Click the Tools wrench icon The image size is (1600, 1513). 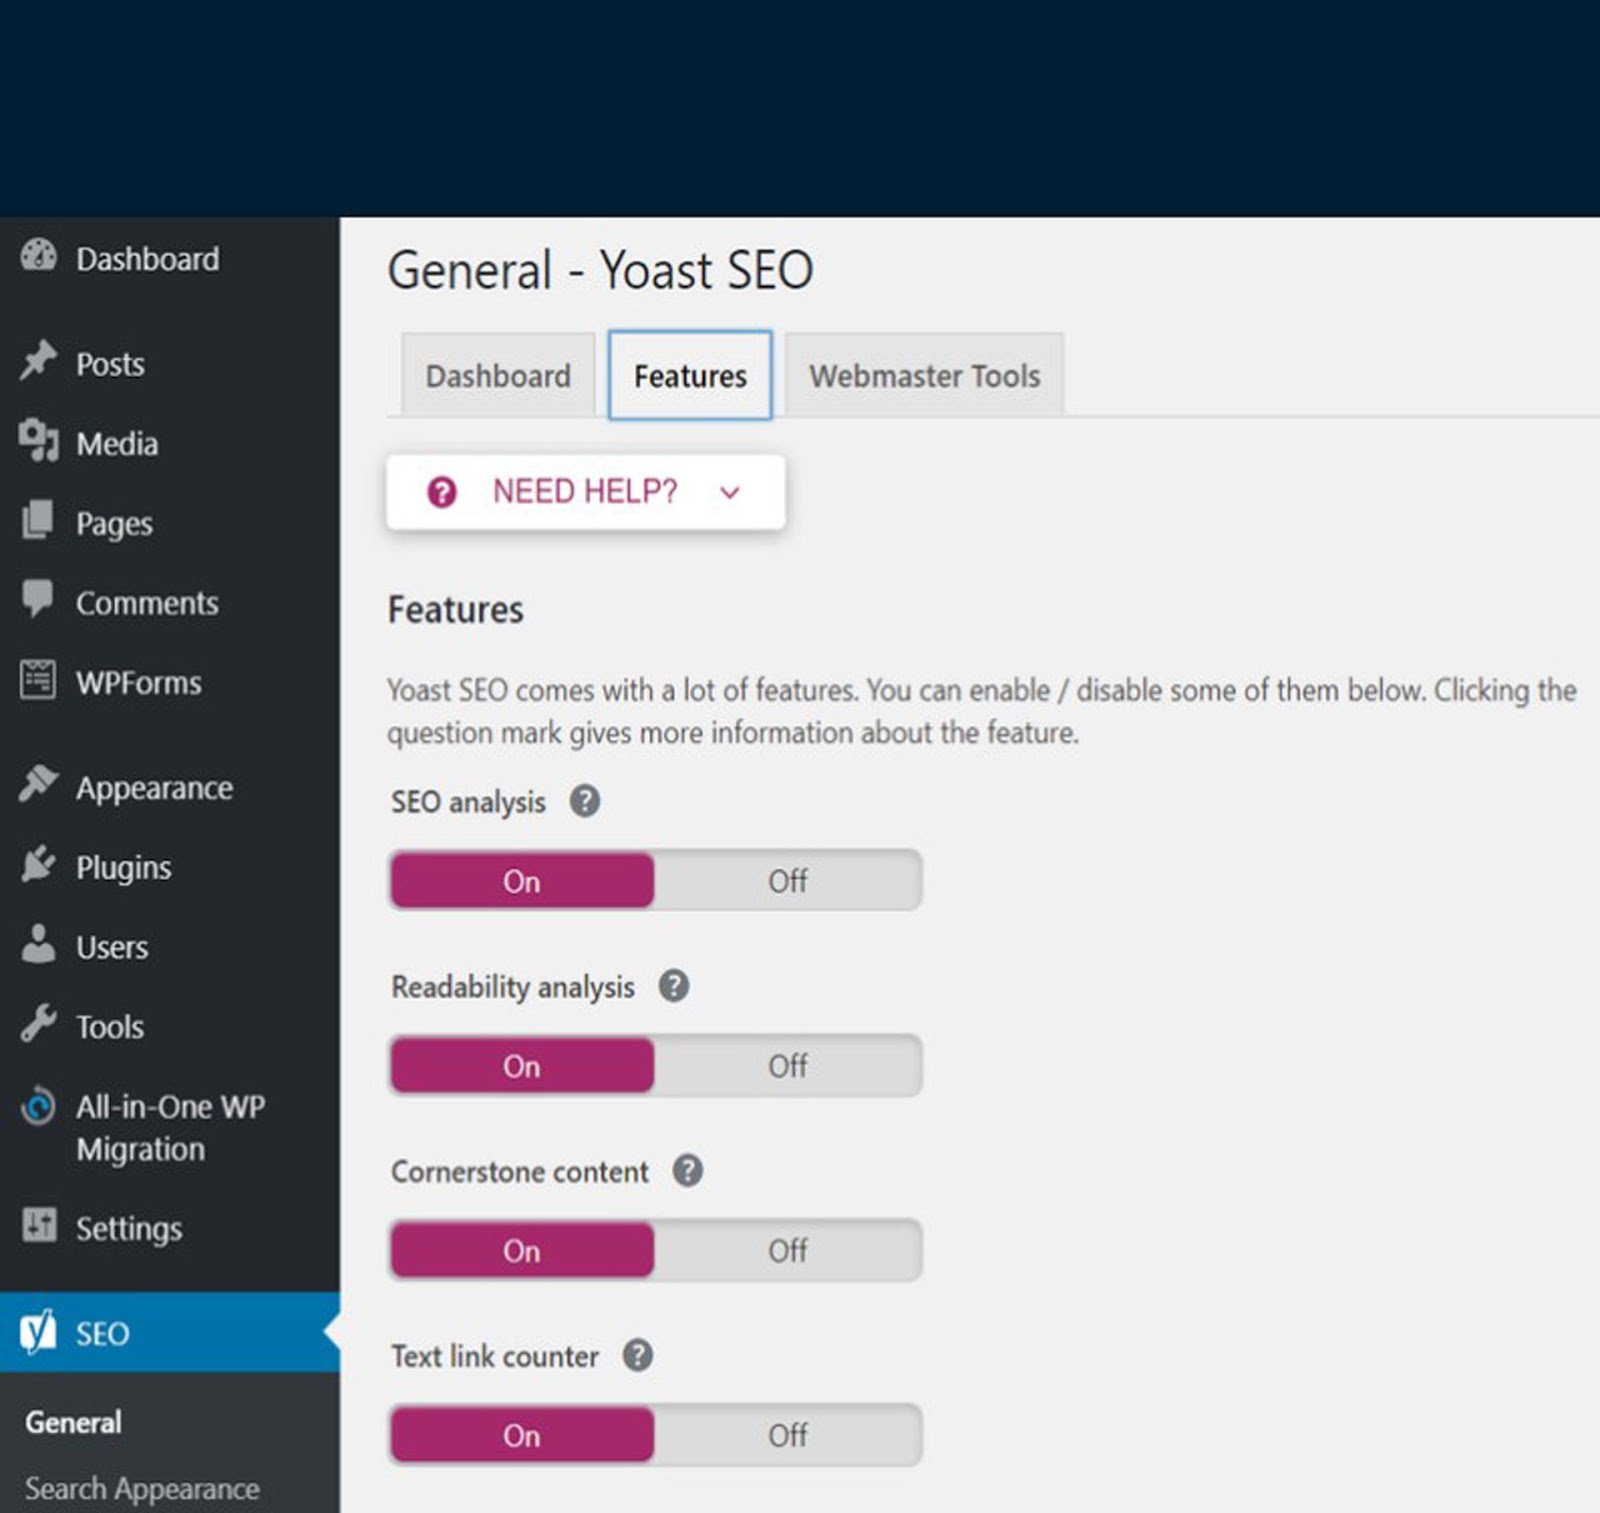[38, 1023]
